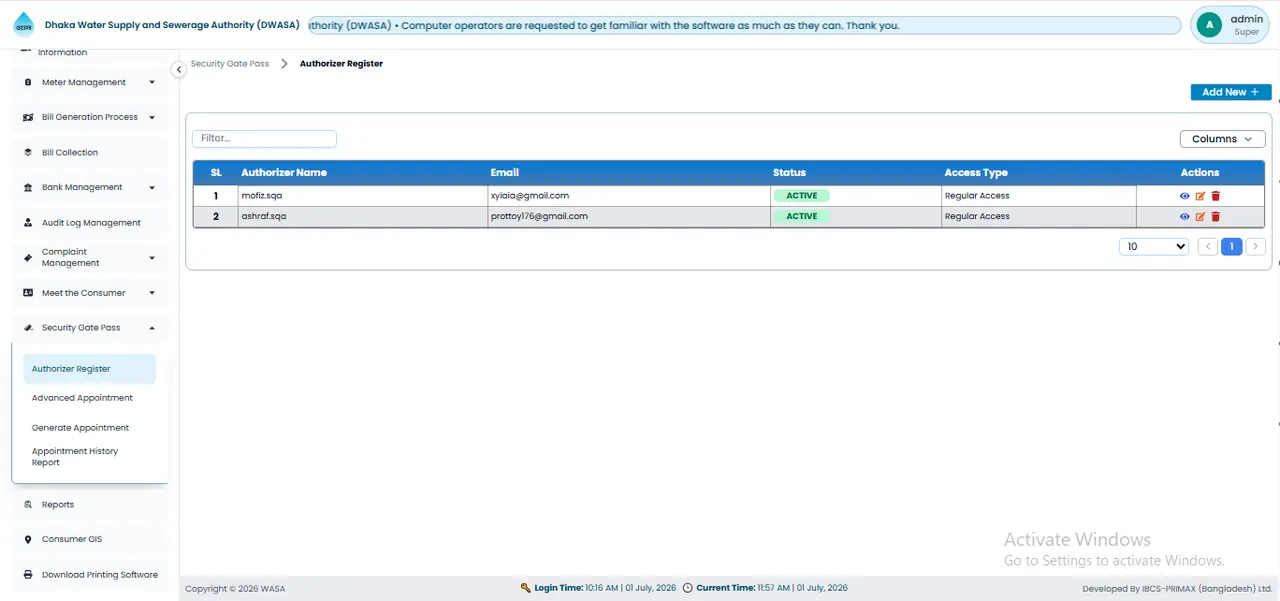Viewport: 1280px width, 601px height.
Task: Click the Bill Generation Process icon
Action: [x=28, y=118]
